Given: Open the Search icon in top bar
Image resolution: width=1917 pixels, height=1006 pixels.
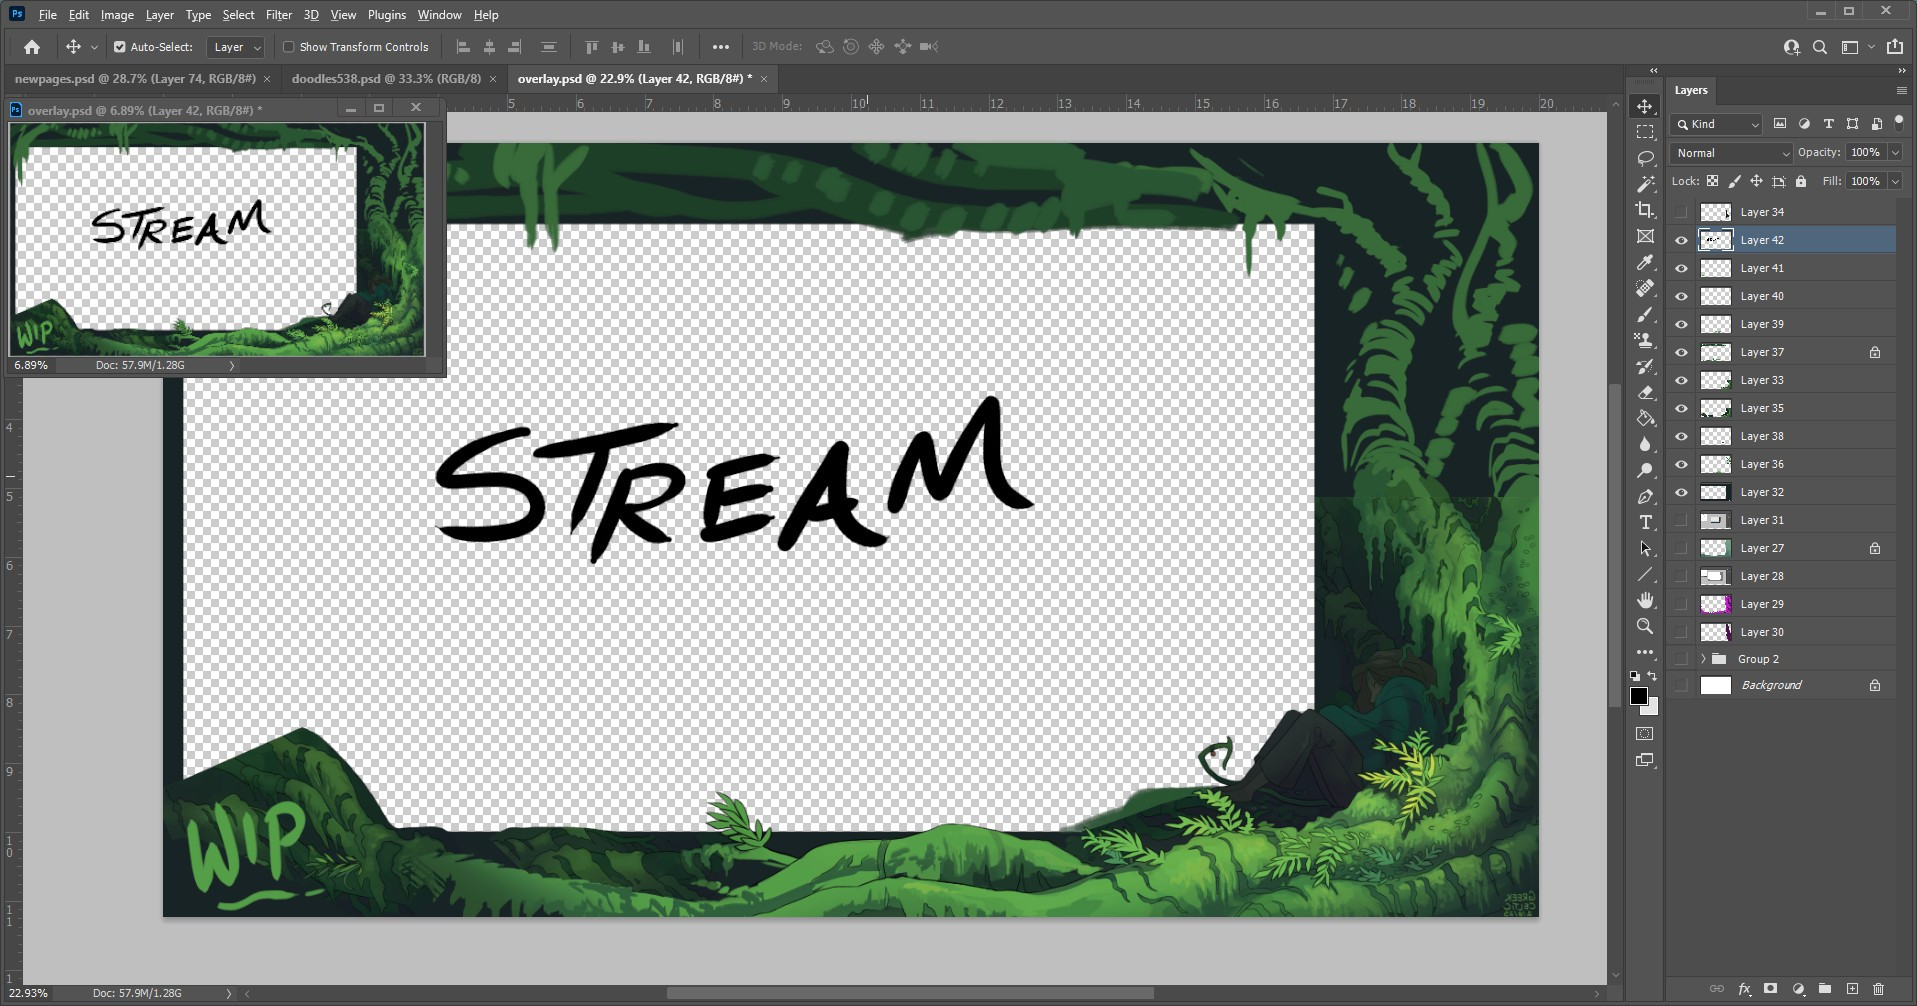Looking at the screenshot, I should 1820,47.
